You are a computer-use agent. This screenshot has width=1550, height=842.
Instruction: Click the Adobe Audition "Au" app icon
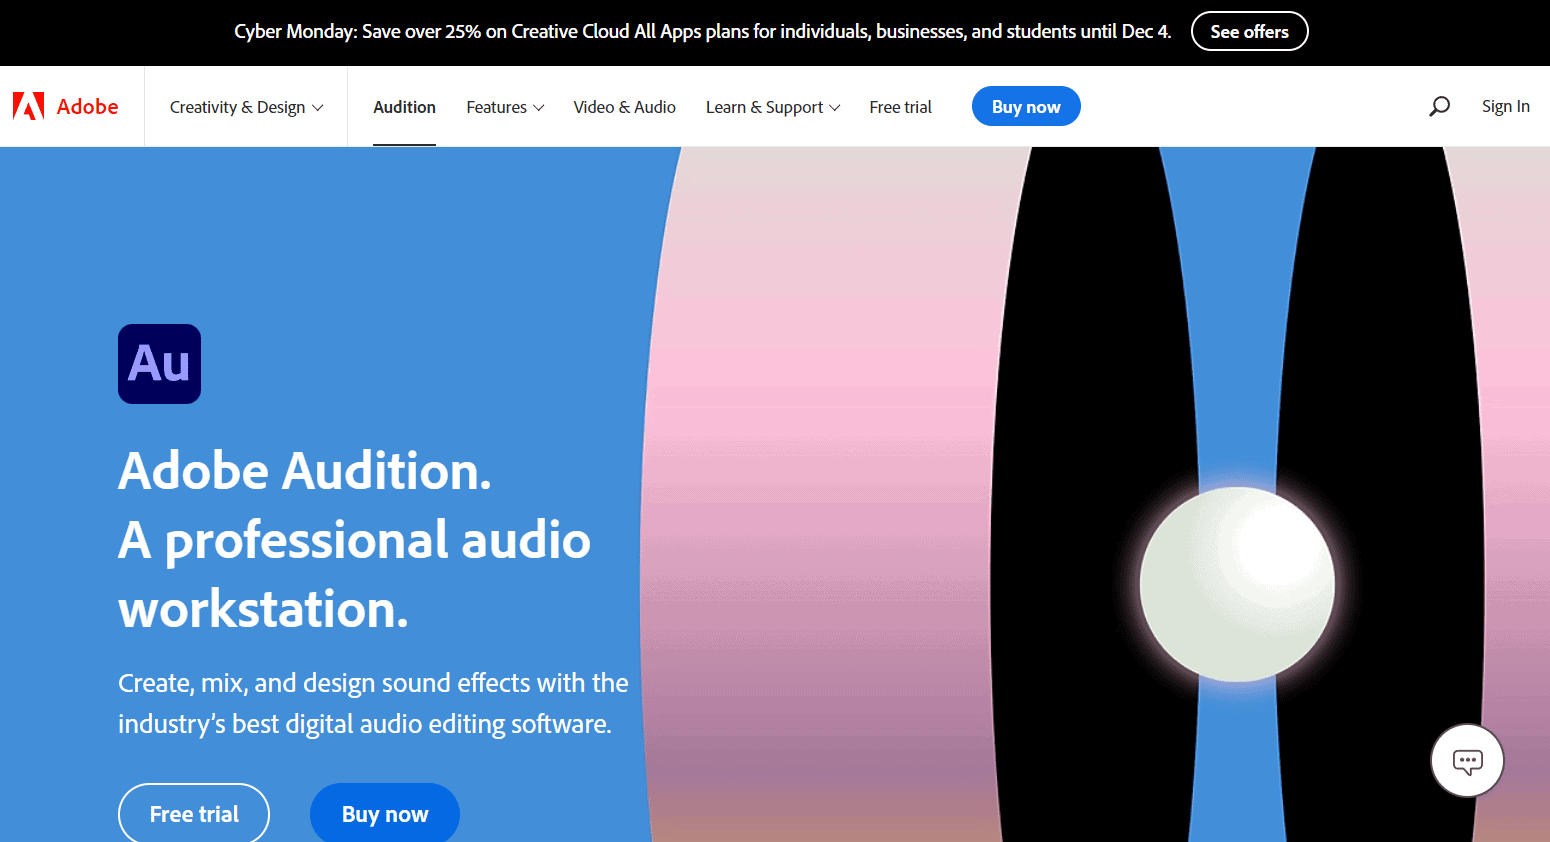coord(159,364)
